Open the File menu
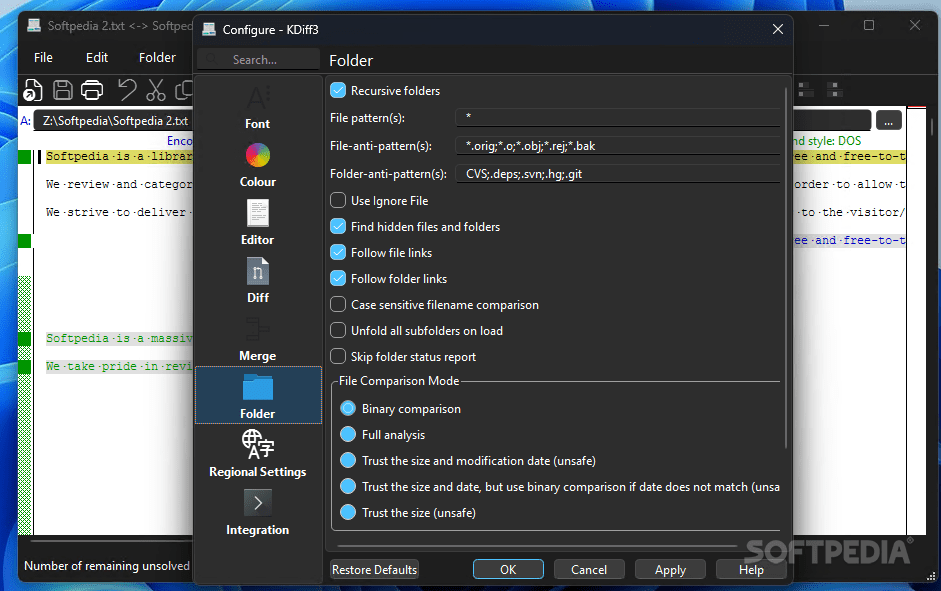 click(42, 57)
